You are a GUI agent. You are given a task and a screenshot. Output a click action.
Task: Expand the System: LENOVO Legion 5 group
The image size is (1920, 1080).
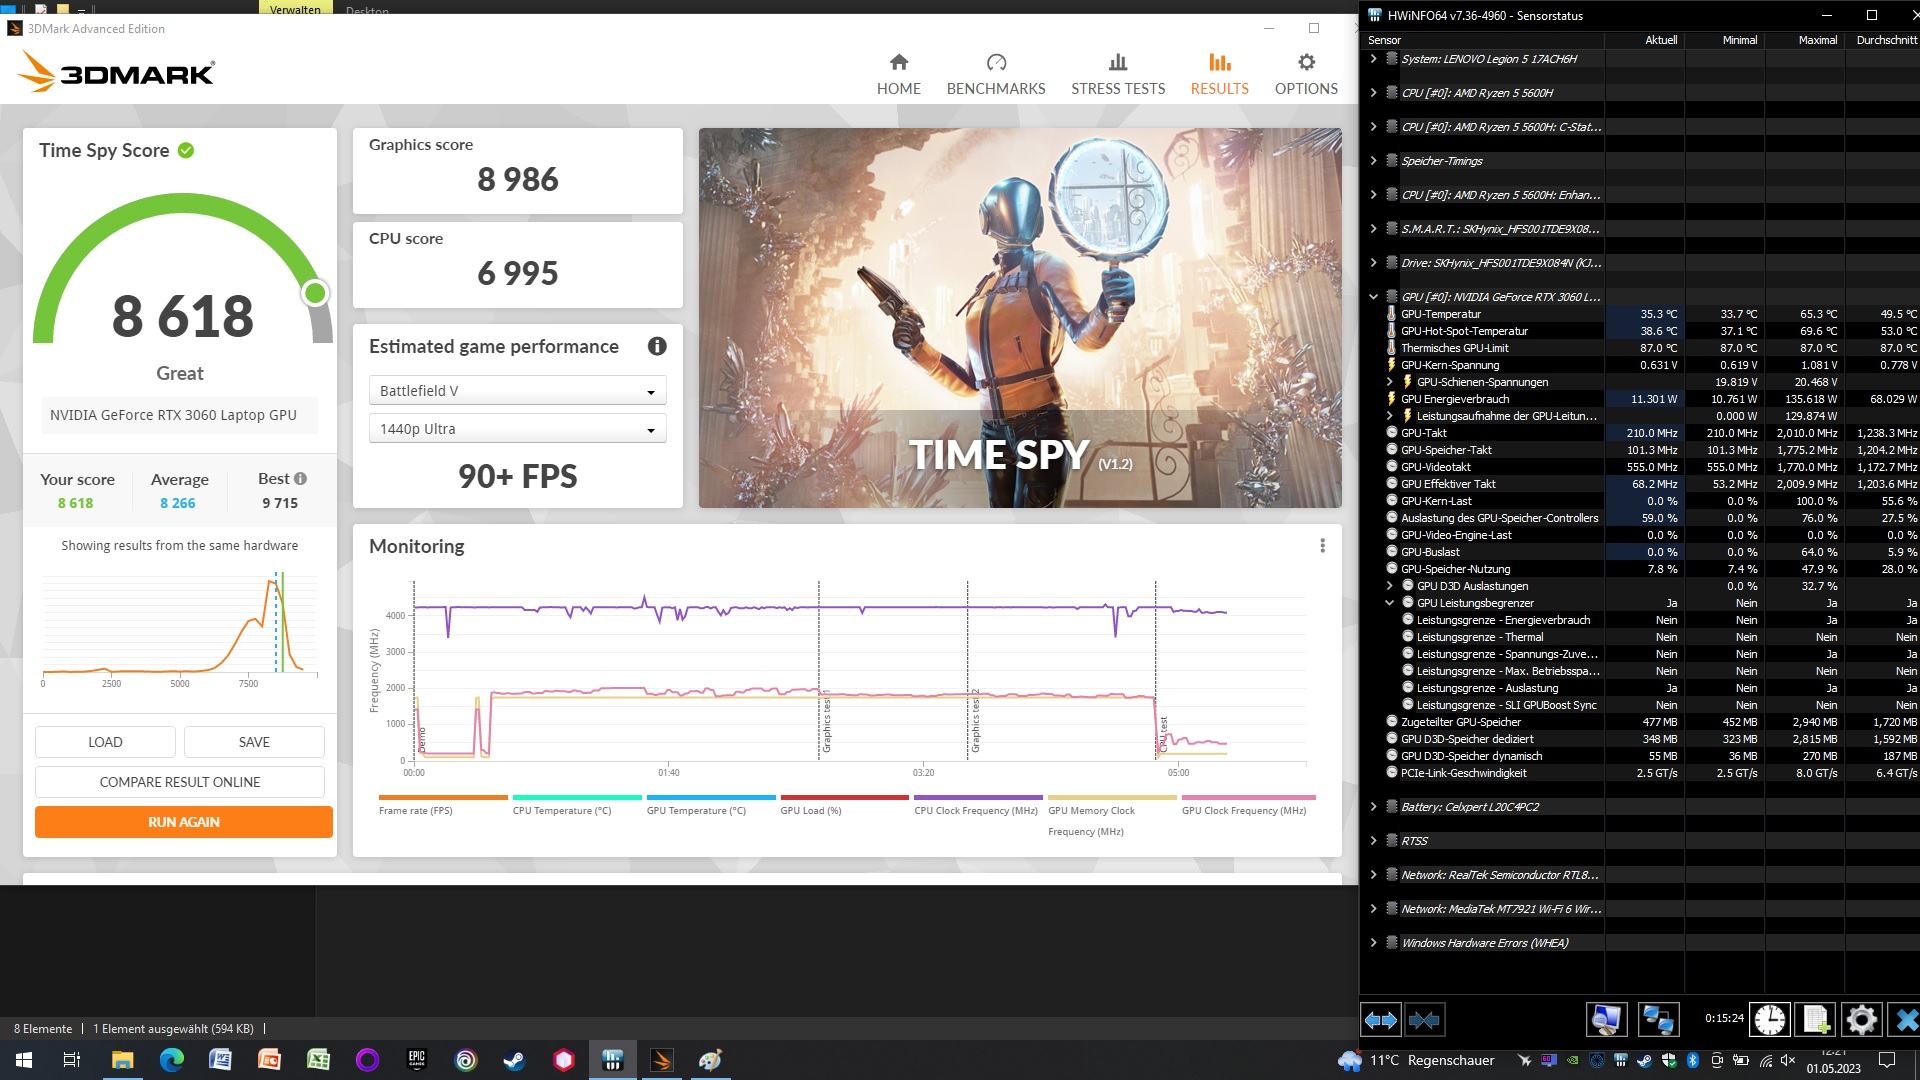click(x=1373, y=59)
